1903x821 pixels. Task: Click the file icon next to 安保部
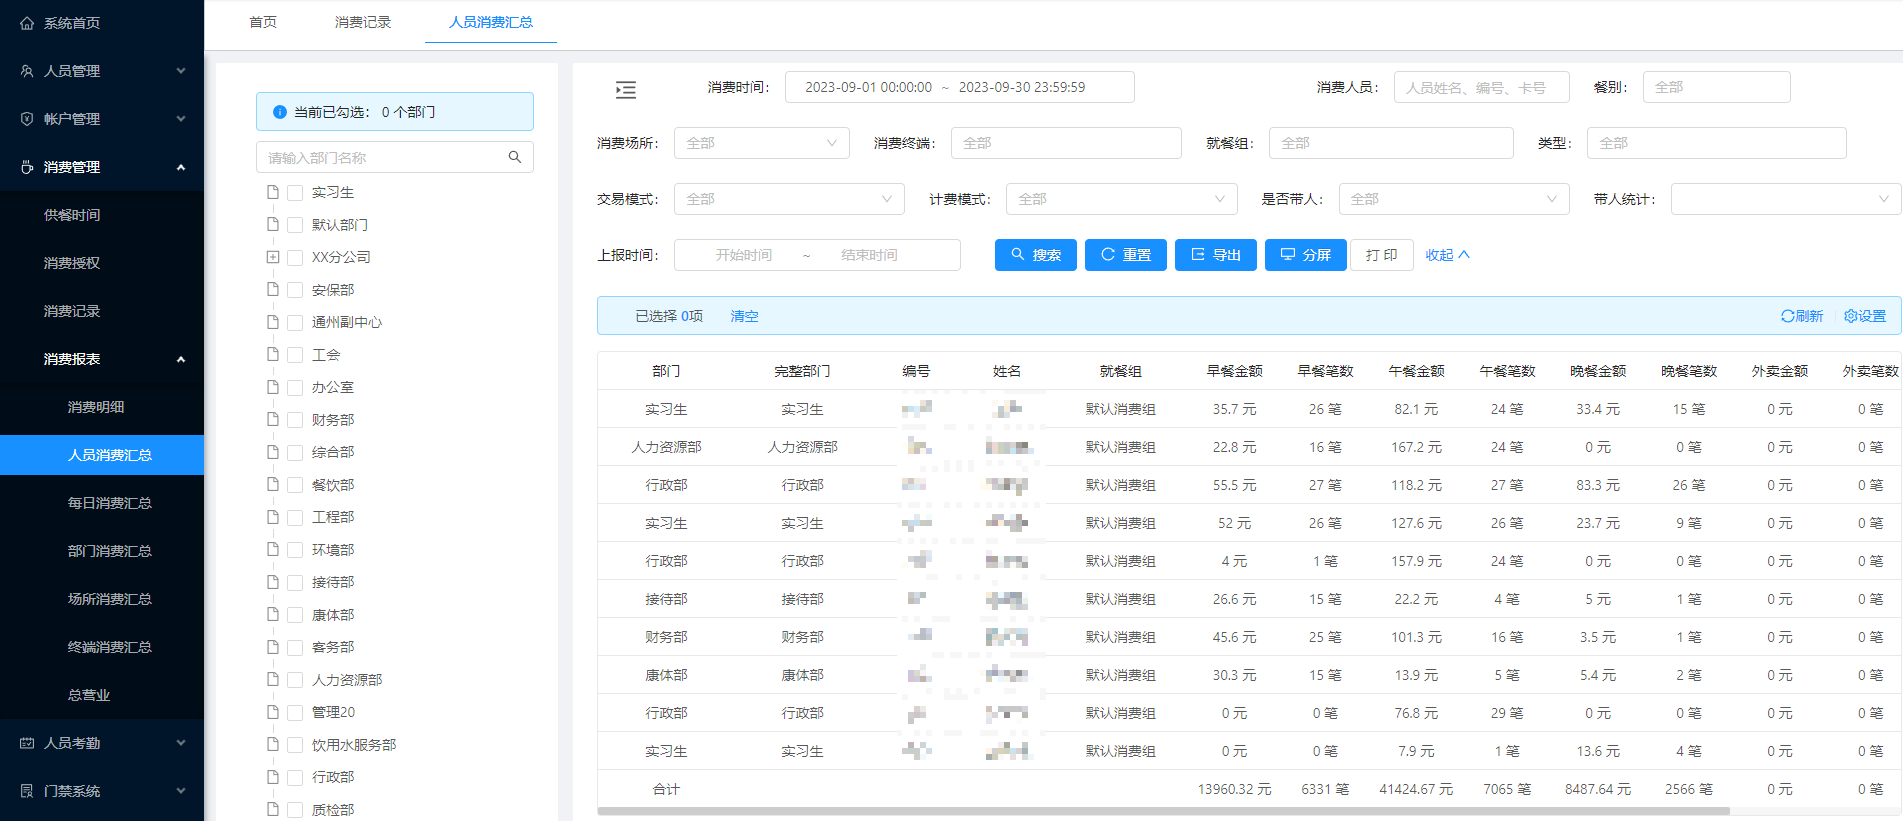pos(273,289)
